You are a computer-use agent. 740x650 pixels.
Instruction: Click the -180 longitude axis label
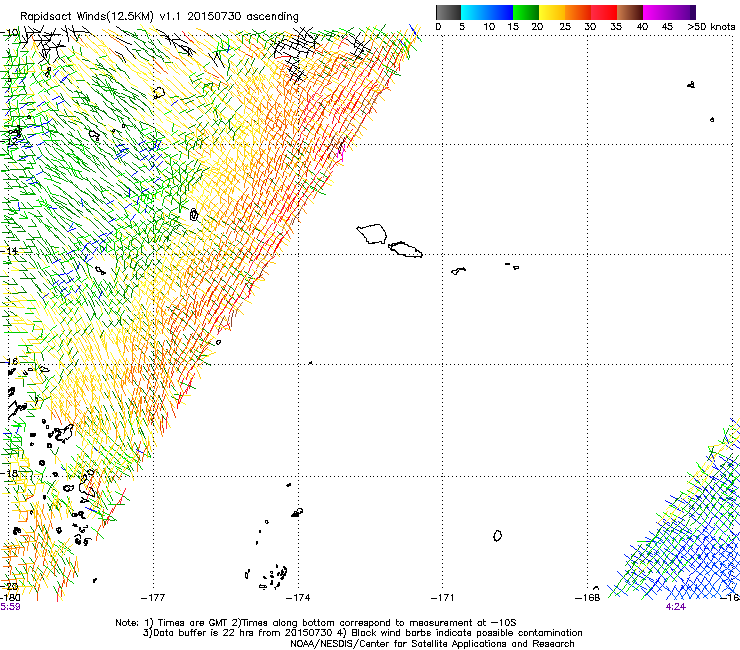point(10,598)
